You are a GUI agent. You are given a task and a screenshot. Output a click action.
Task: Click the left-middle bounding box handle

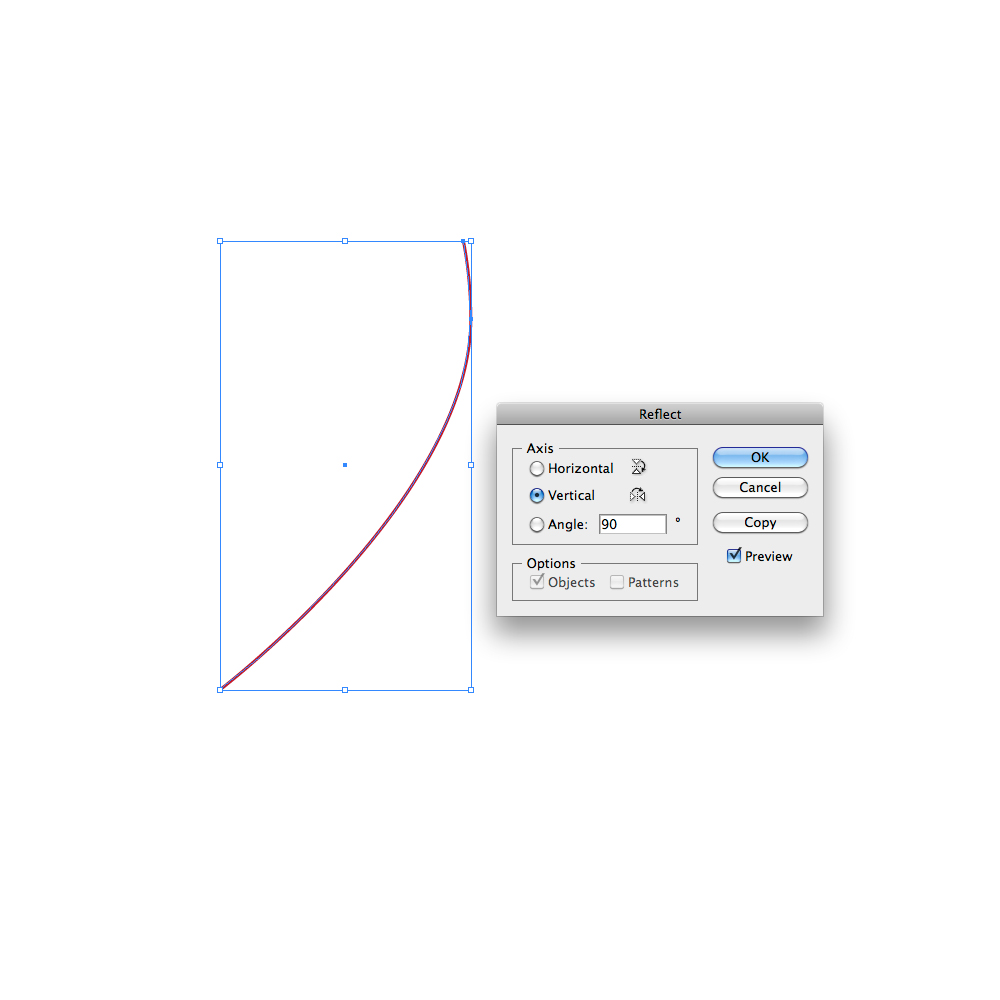(x=220, y=465)
